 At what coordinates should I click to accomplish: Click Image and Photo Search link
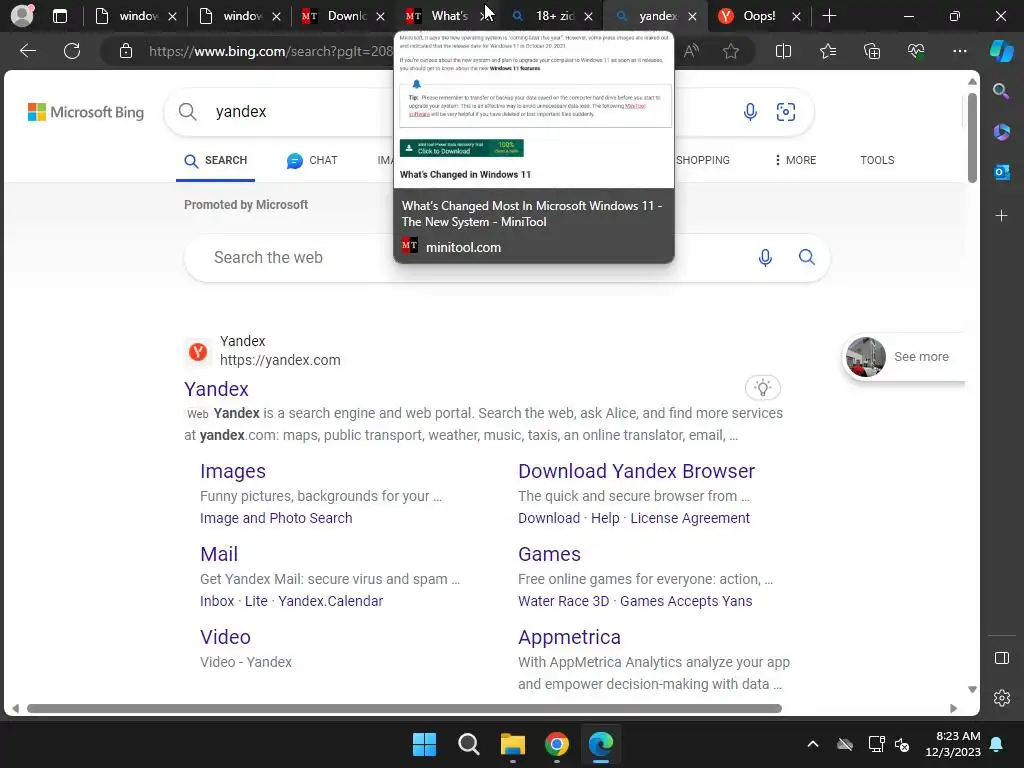coord(276,518)
